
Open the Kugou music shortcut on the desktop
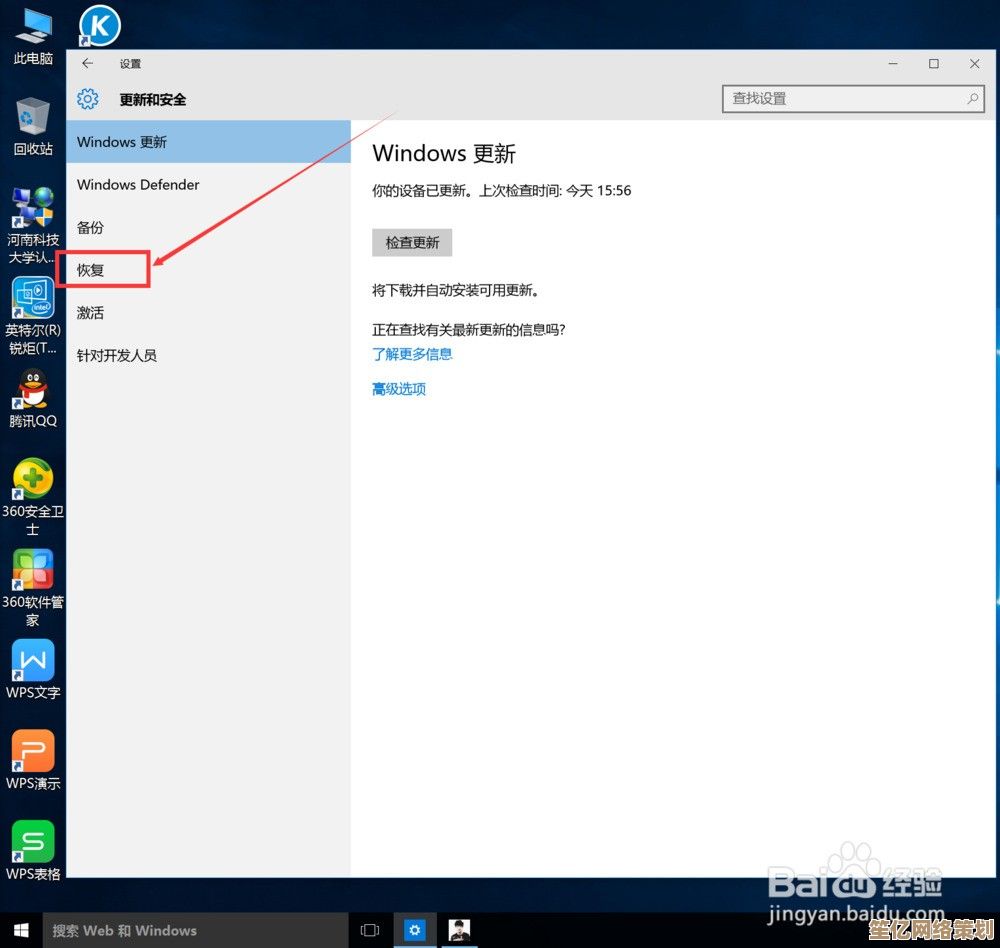click(x=99, y=26)
